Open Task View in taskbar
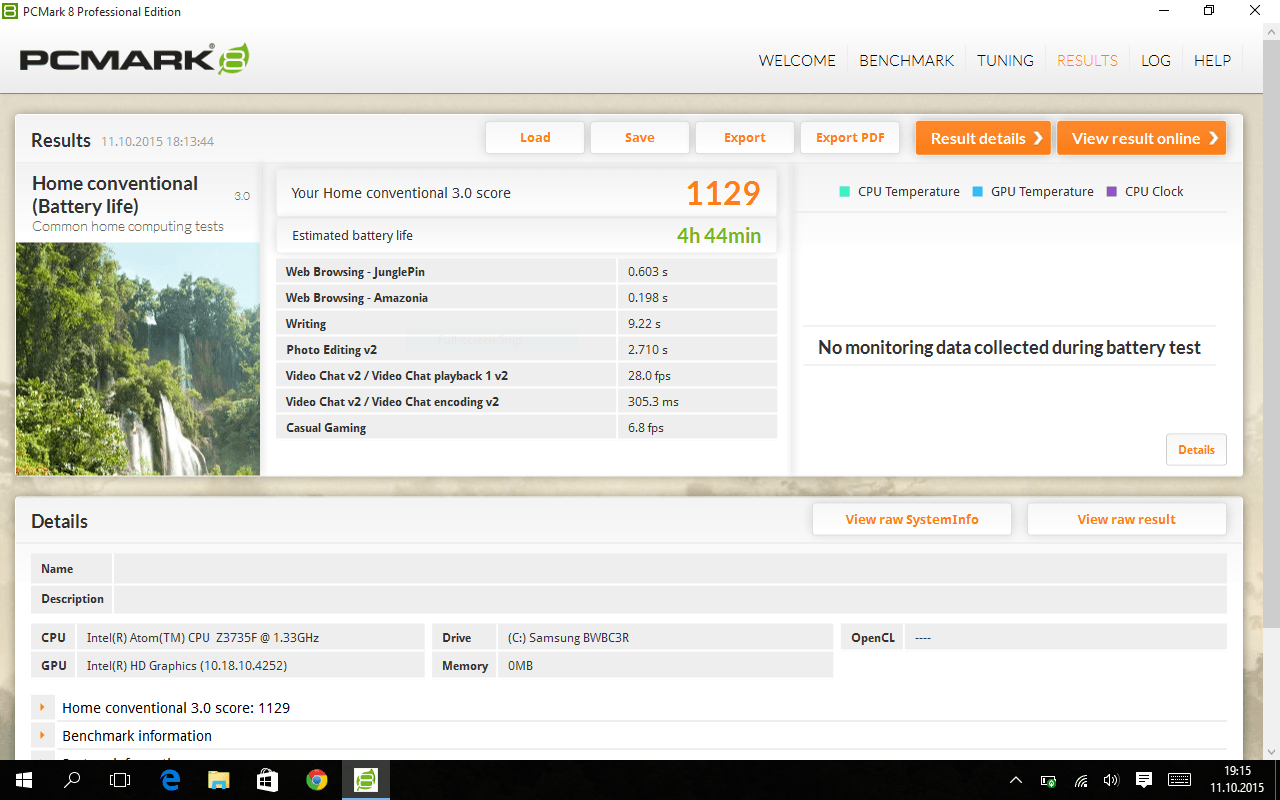 click(x=120, y=780)
